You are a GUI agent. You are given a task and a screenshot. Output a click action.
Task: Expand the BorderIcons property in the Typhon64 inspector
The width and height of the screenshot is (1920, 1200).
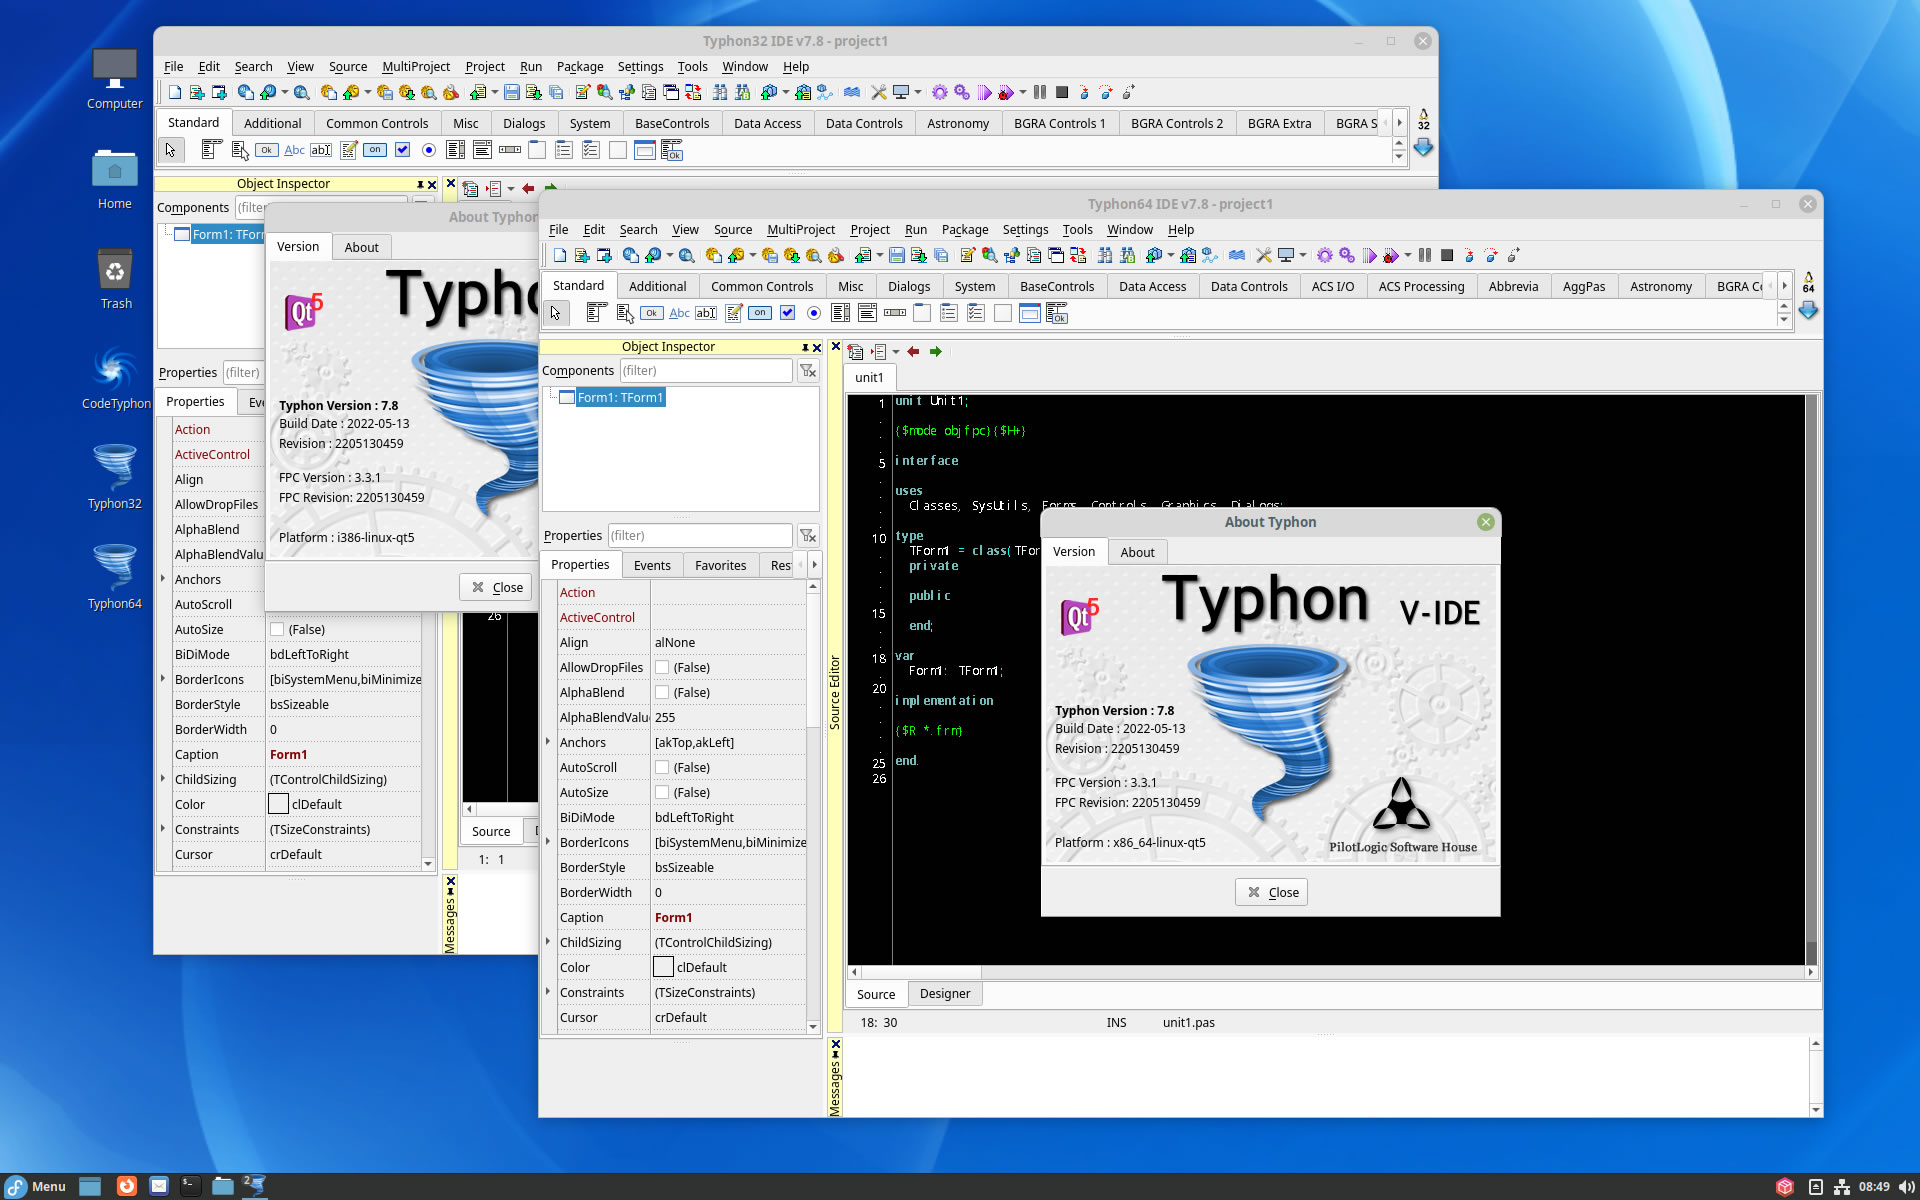(548, 843)
